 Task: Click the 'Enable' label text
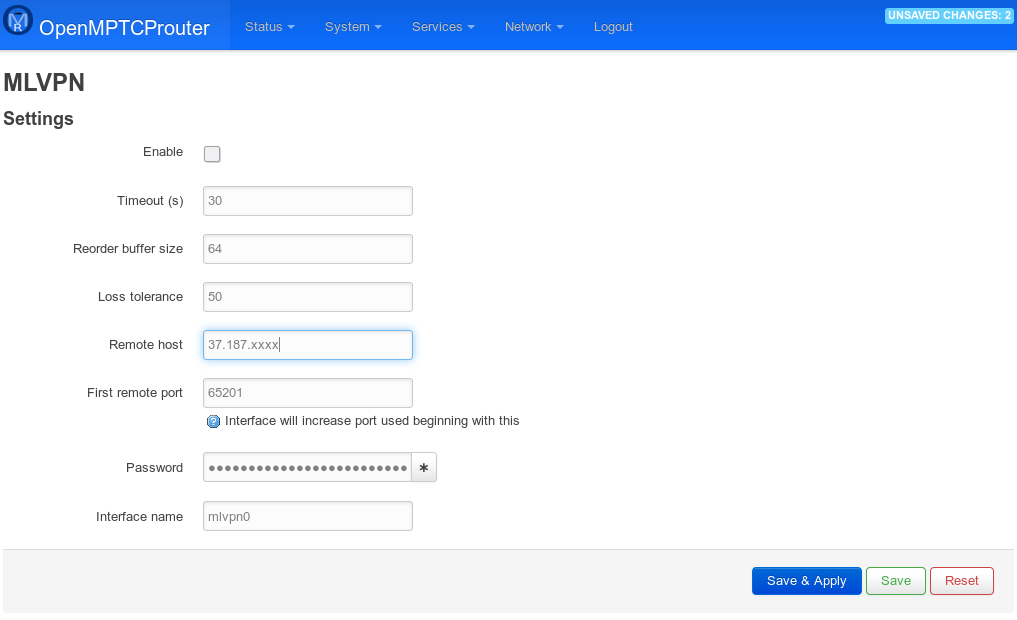[x=163, y=152]
